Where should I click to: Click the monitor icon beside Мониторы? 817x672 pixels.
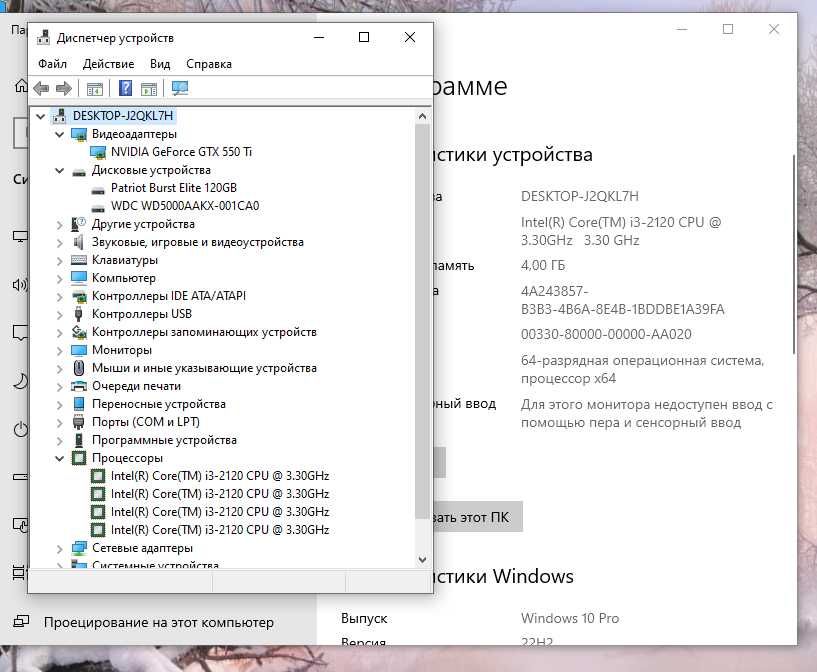coord(79,350)
